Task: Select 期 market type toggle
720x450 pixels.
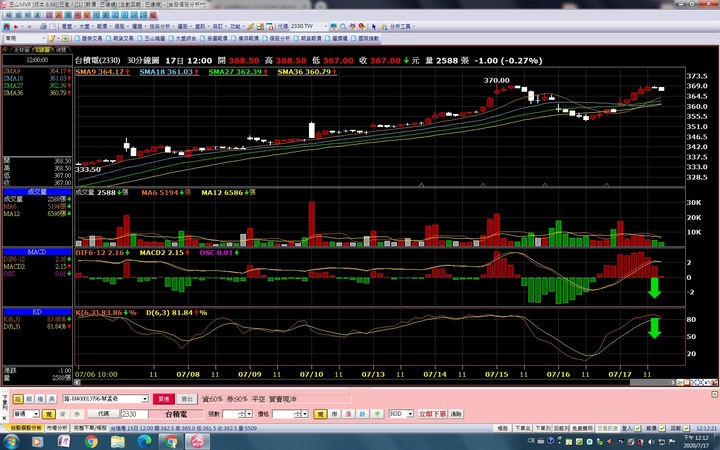Action: 29,399
